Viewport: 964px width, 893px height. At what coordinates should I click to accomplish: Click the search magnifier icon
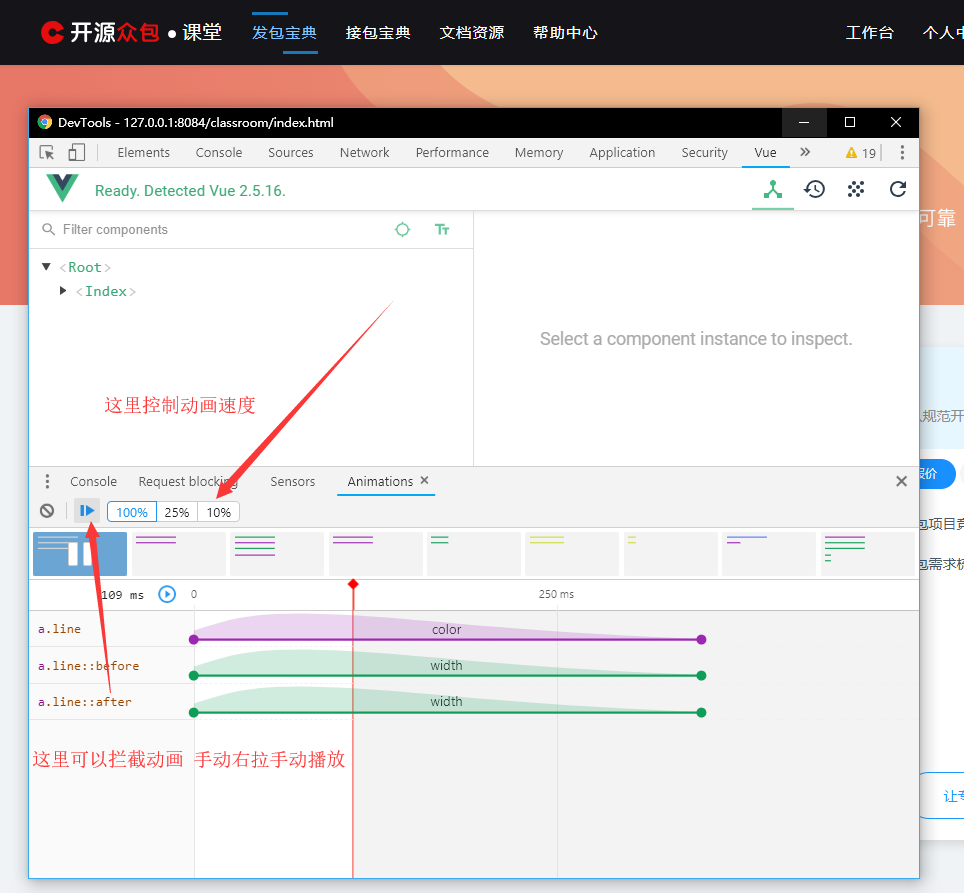point(48,229)
